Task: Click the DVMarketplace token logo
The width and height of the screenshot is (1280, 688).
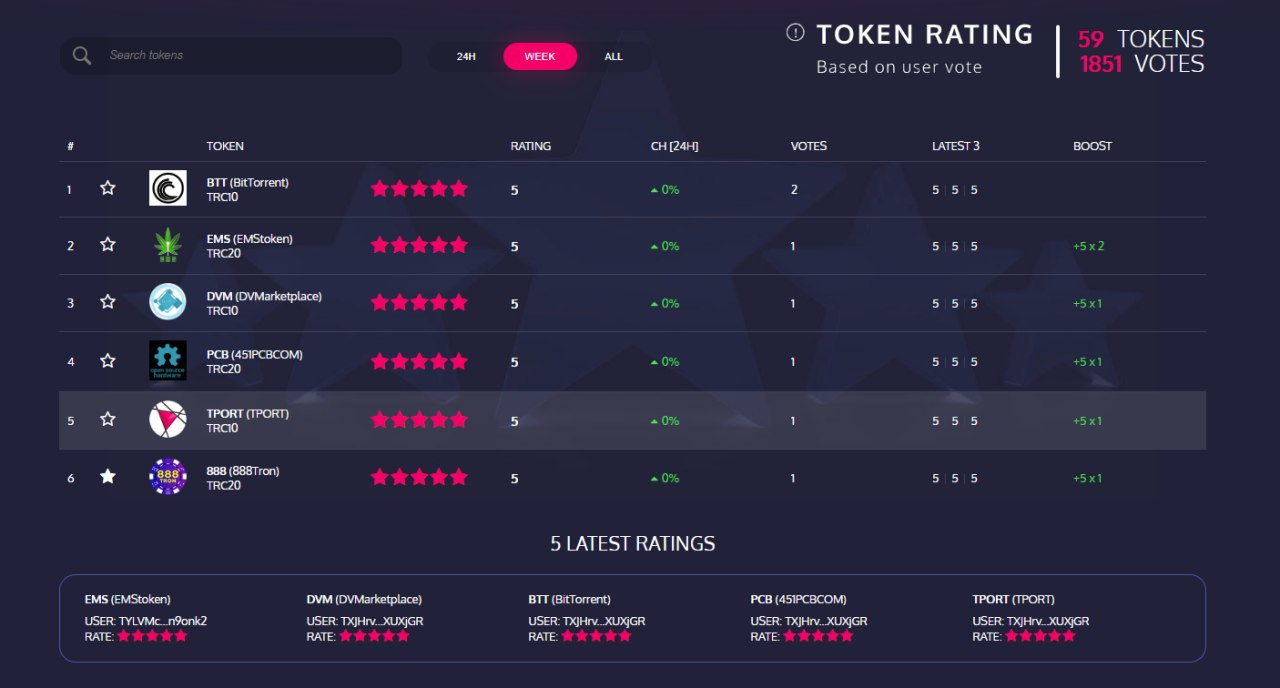Action: click(168, 302)
